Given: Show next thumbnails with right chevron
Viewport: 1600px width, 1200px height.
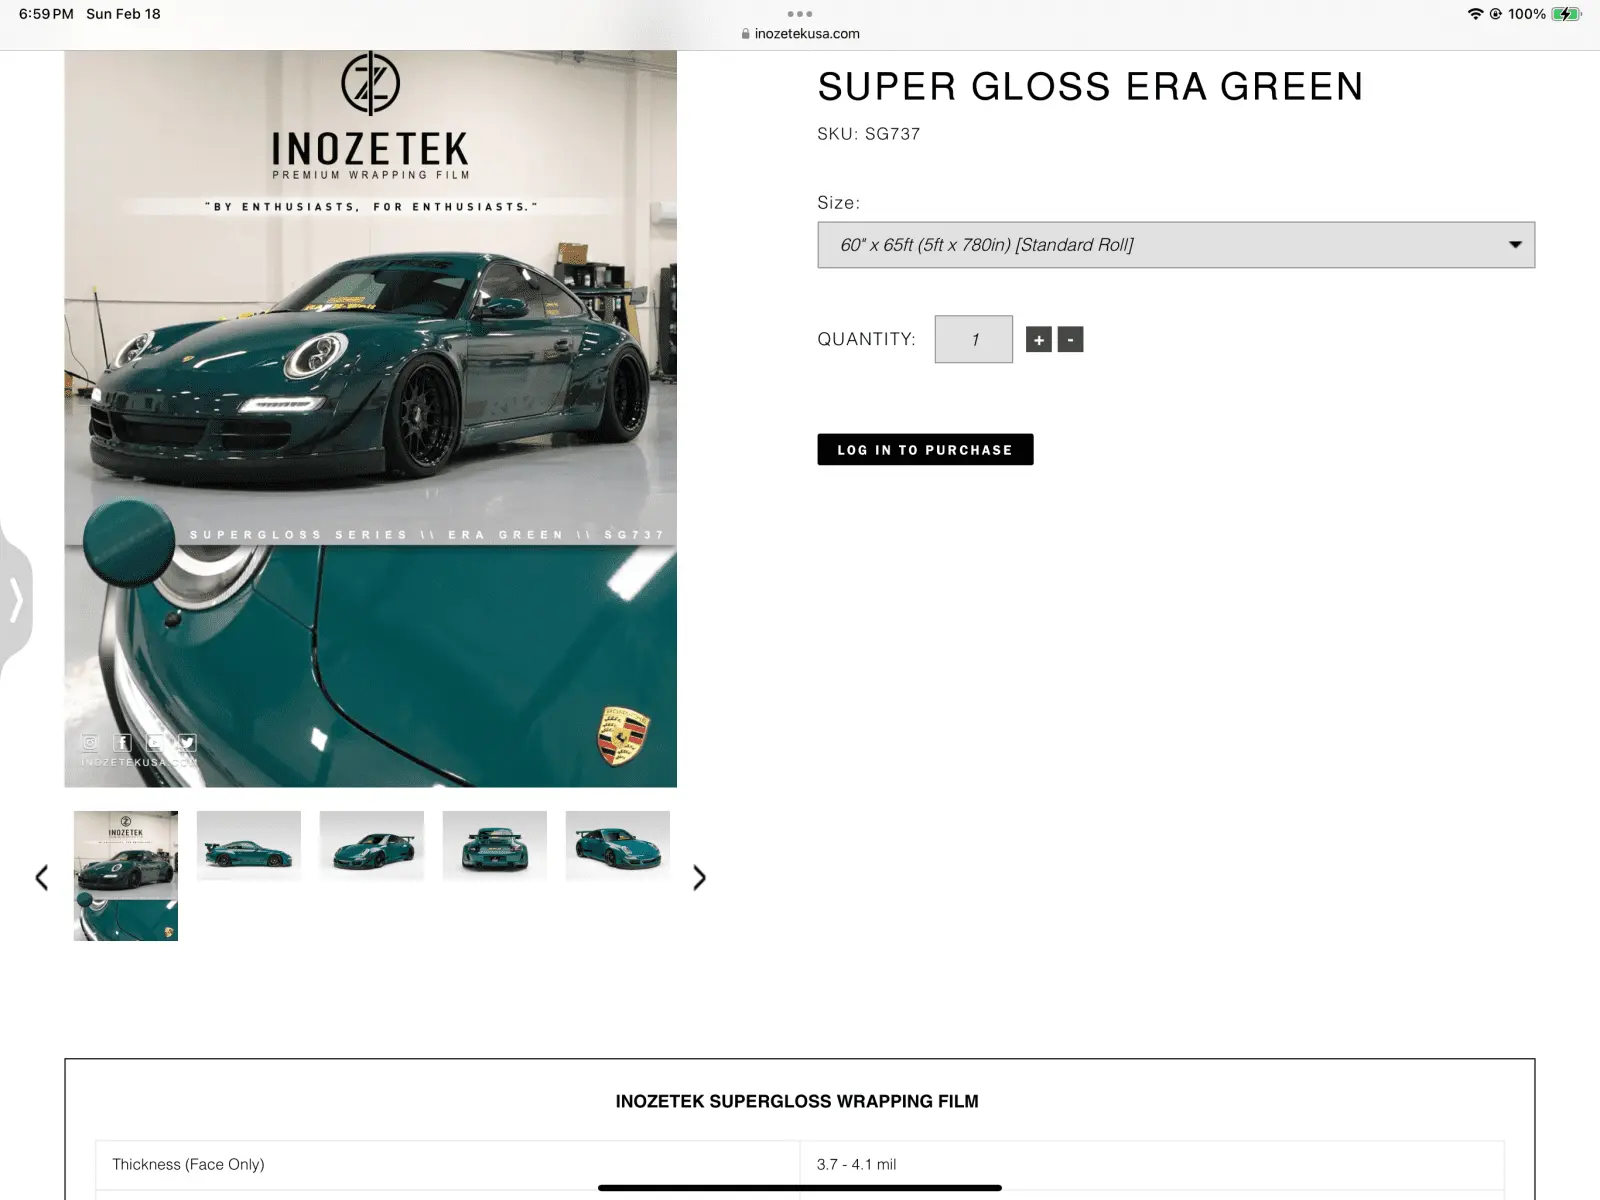Looking at the screenshot, I should tap(699, 878).
